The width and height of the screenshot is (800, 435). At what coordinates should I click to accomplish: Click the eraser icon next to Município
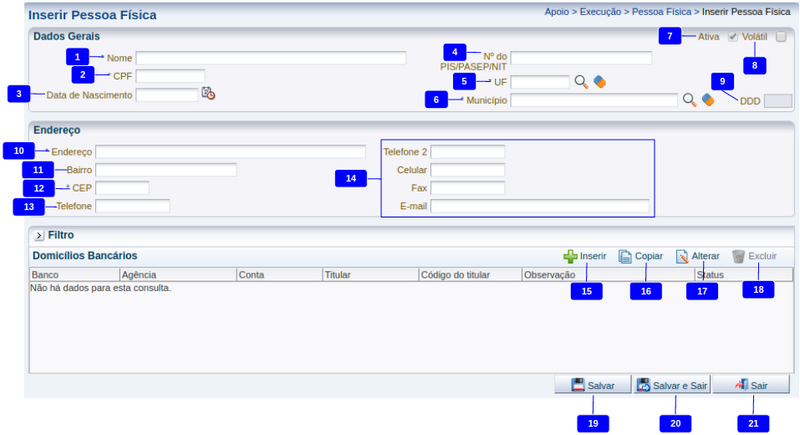(x=707, y=100)
